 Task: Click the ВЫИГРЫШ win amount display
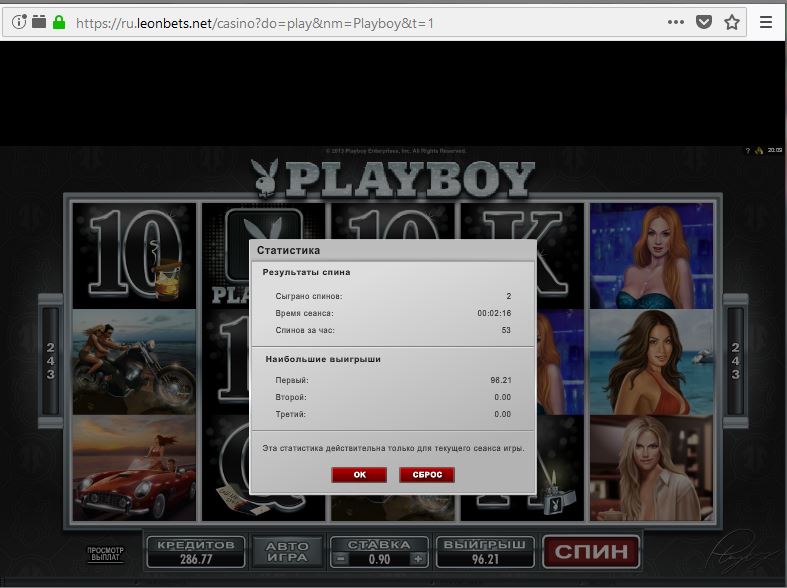click(x=485, y=552)
